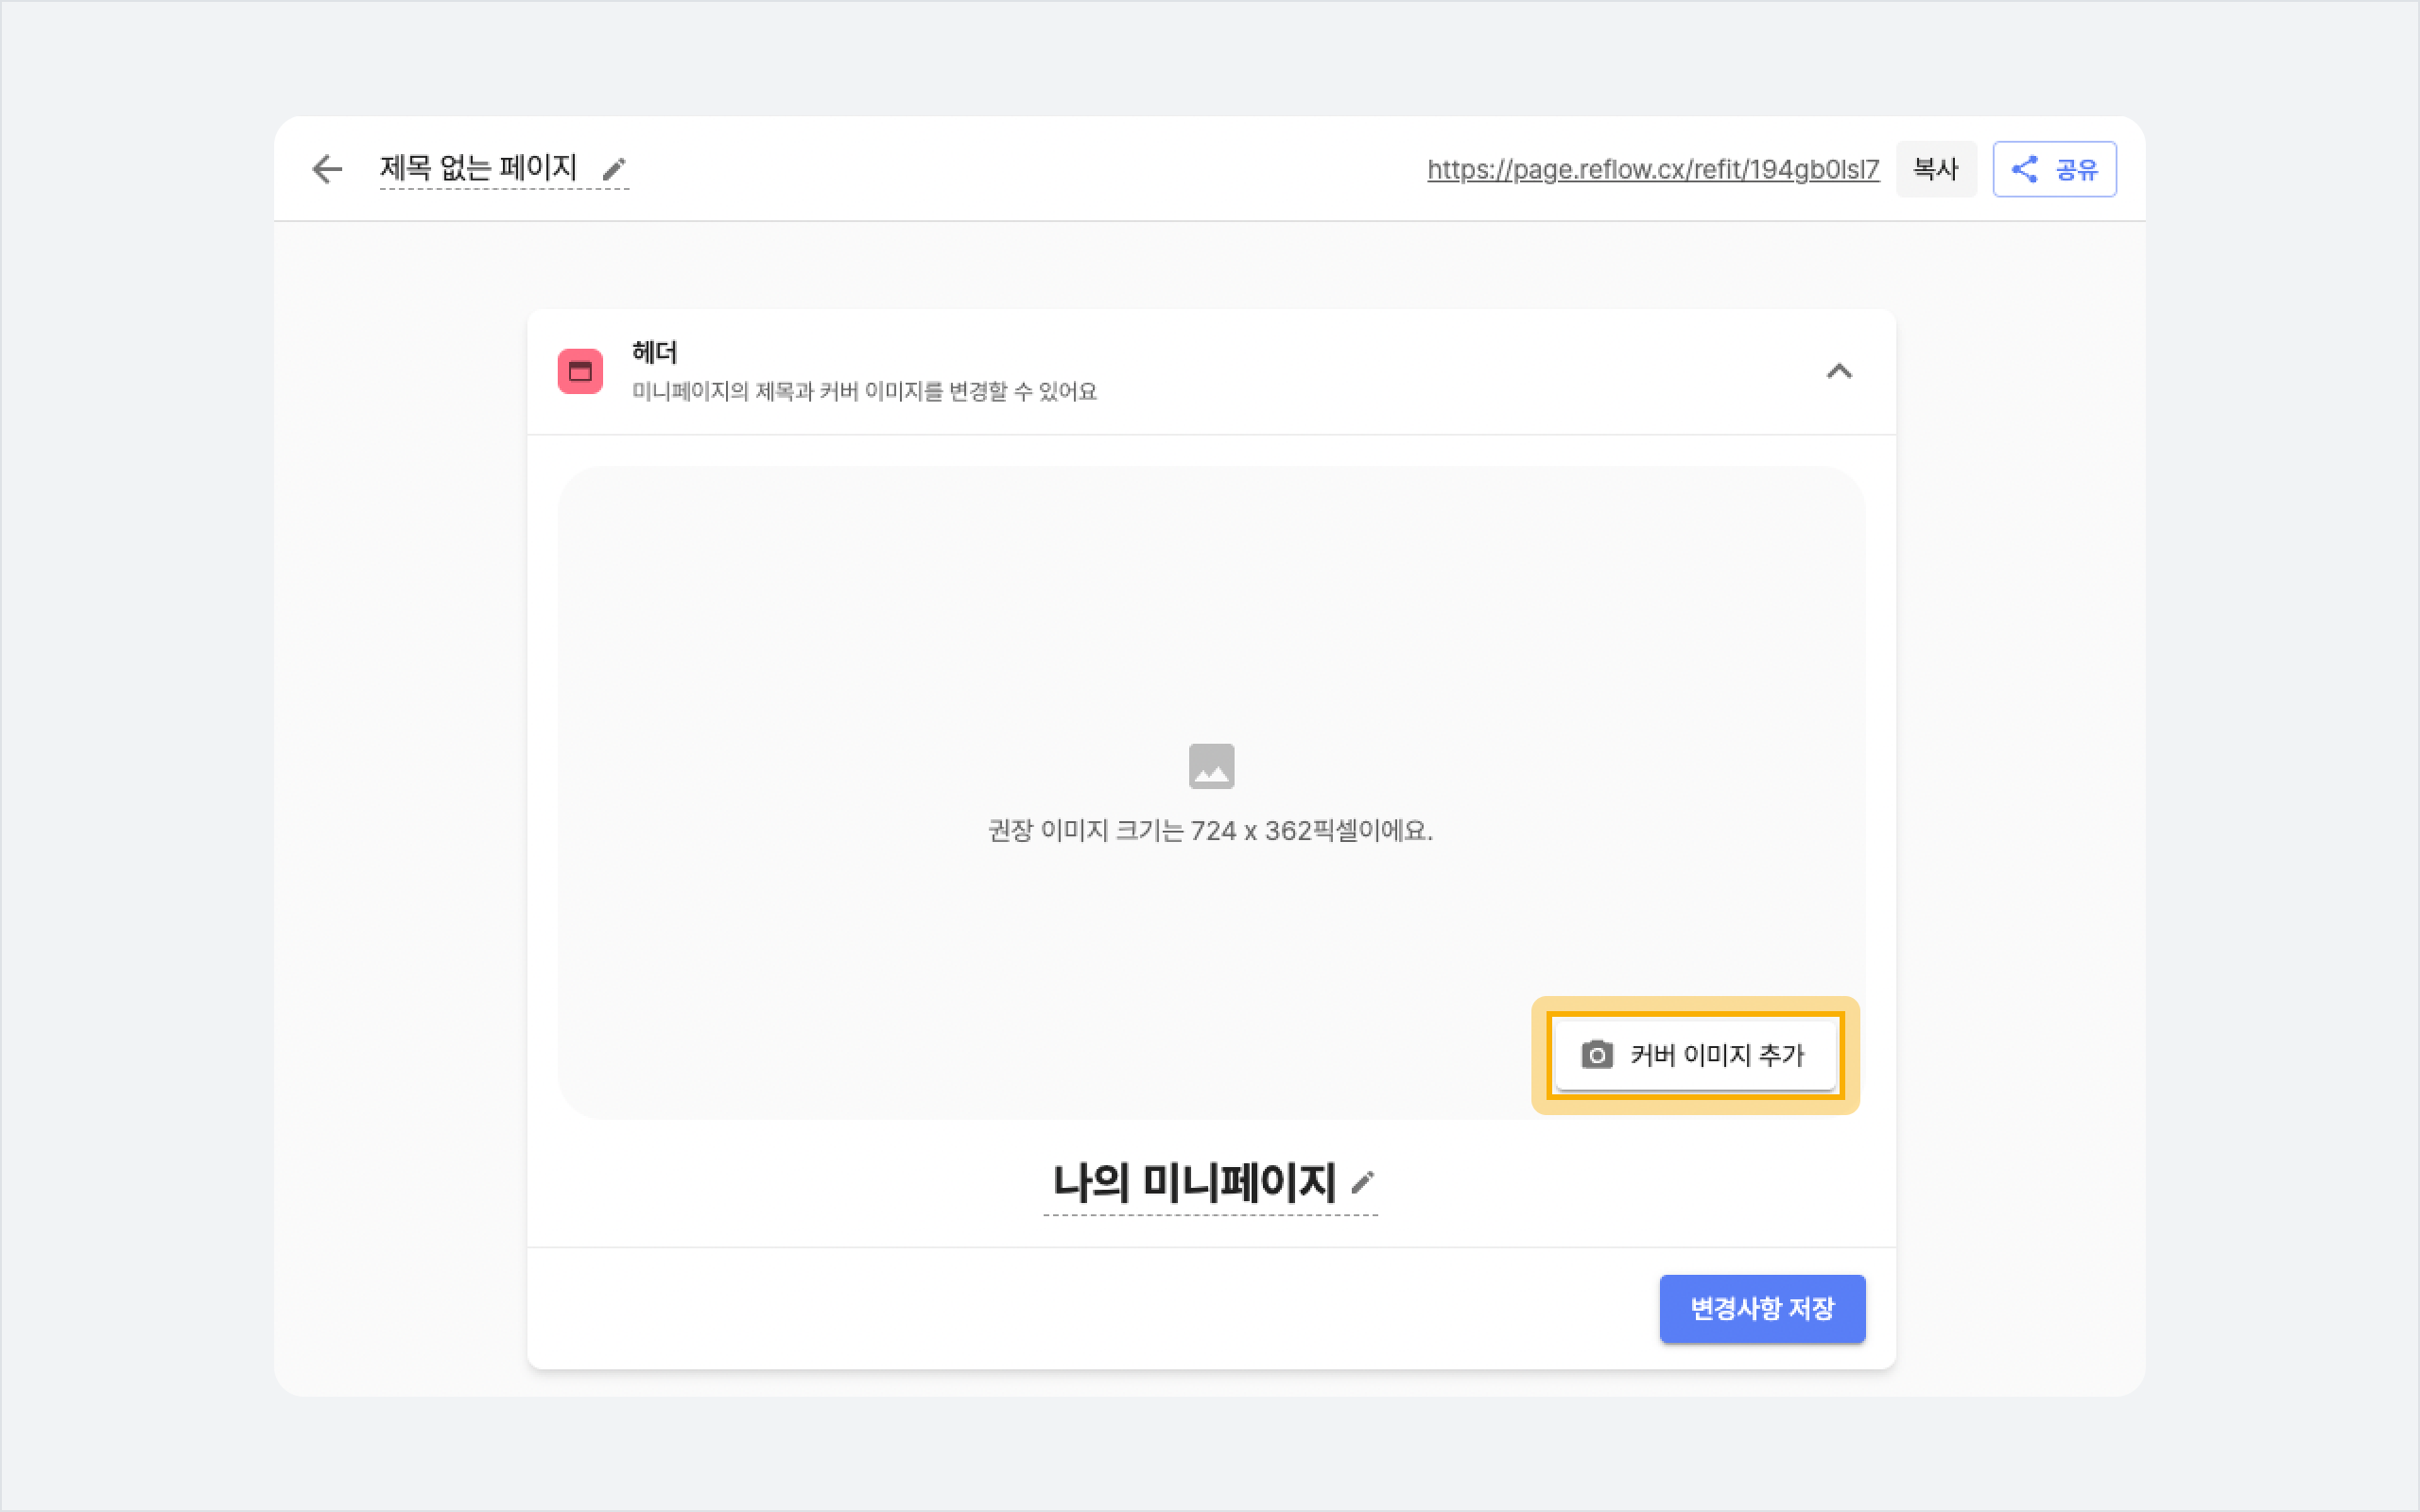
Task: Click the pink 헤더 section icon
Action: click(x=580, y=371)
